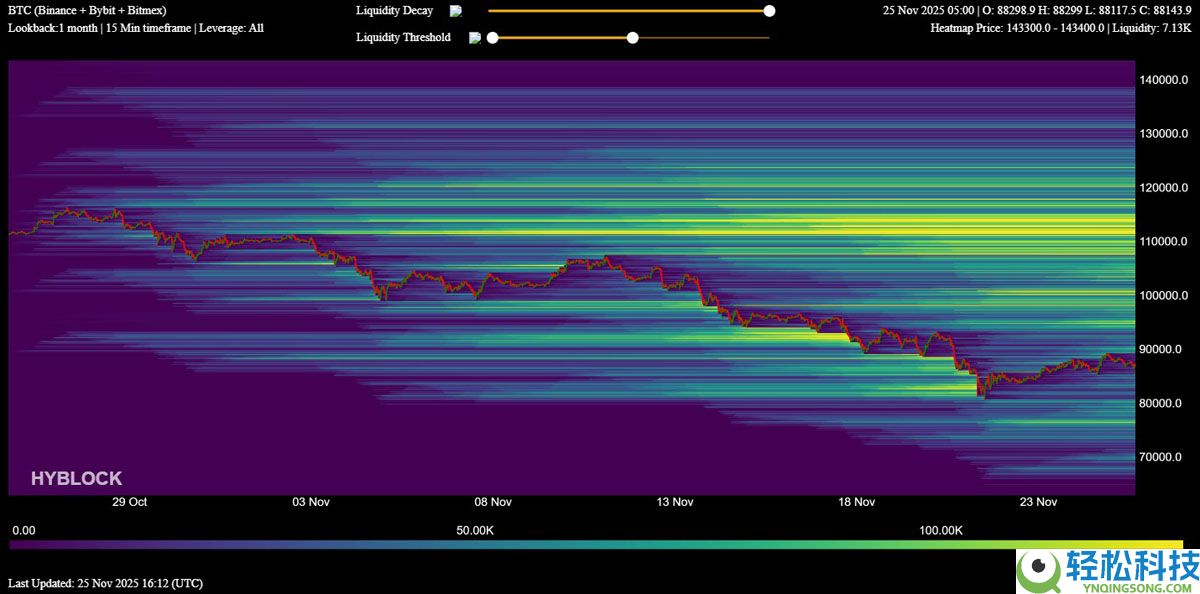The height and width of the screenshot is (594, 1200).
Task: Click the Liquidity Threshold info icon
Action: click(475, 38)
